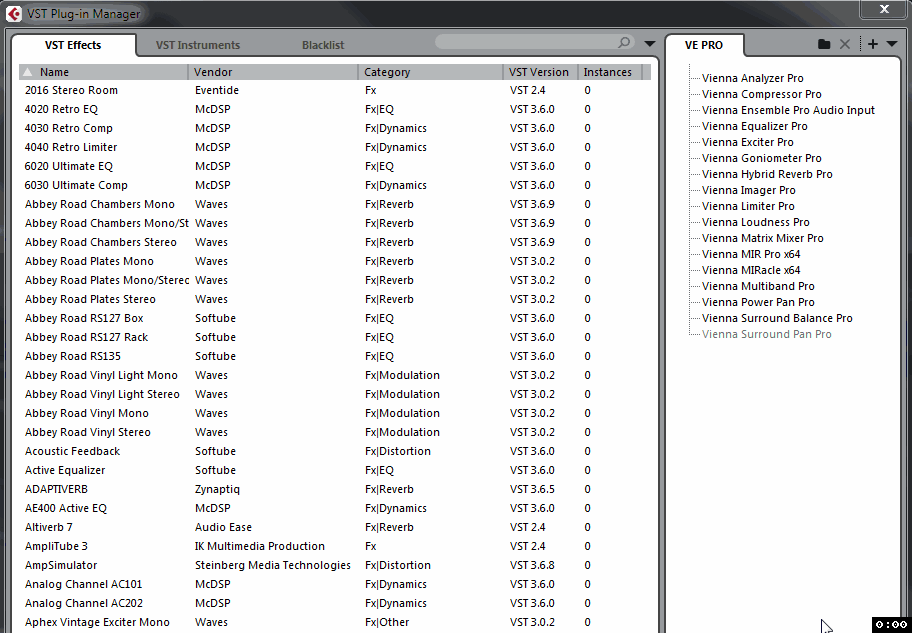Image resolution: width=912 pixels, height=633 pixels.
Task: Switch to the Blacklist tab
Action: point(323,45)
